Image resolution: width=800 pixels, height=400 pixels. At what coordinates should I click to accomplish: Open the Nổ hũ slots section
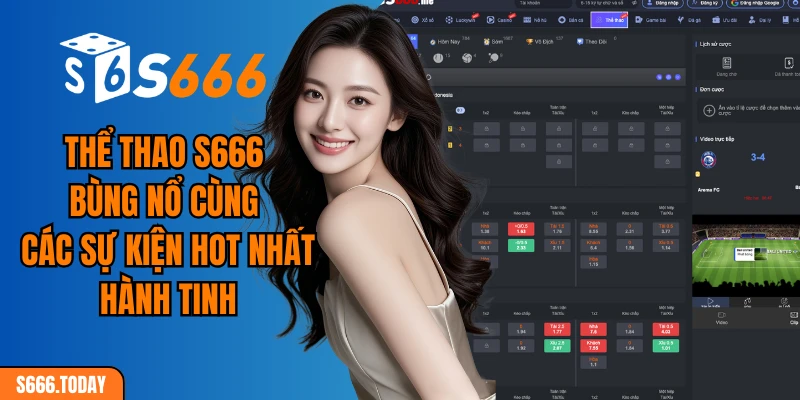(535, 20)
